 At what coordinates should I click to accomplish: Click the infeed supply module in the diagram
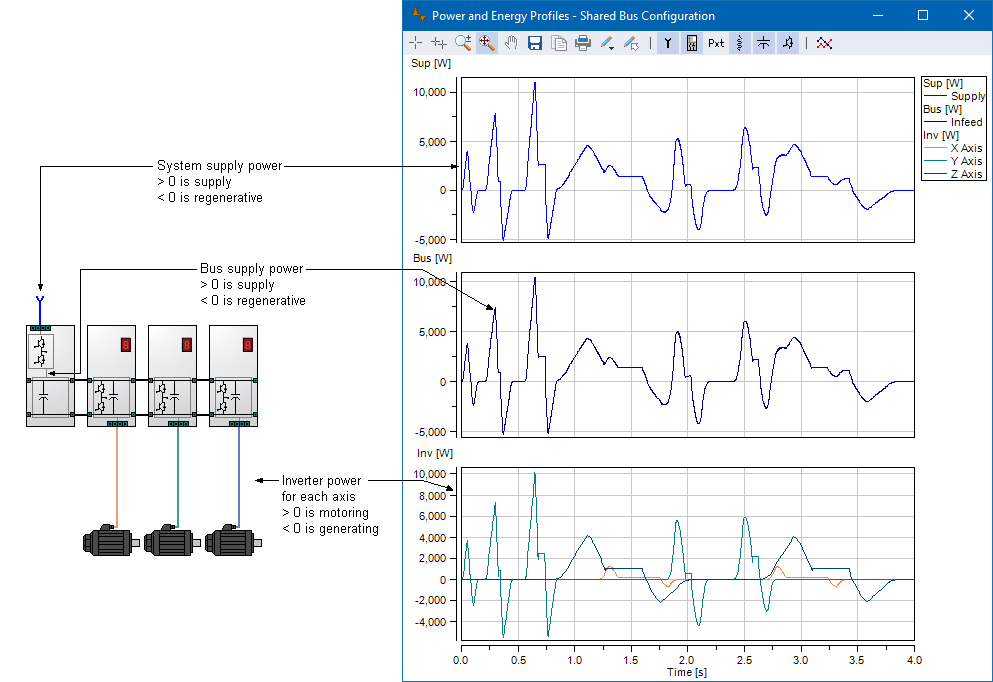pos(50,375)
